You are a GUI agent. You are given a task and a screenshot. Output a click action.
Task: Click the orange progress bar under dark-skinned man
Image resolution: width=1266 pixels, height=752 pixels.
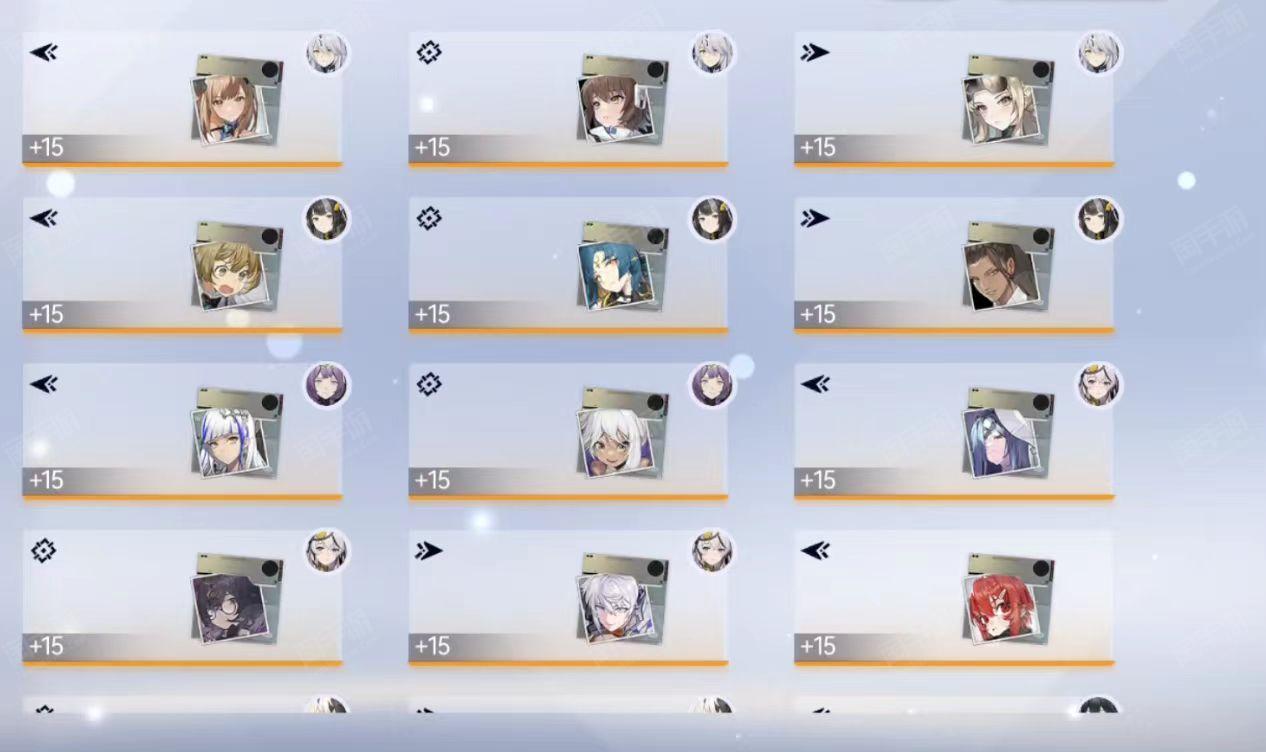pyautogui.click(x=954, y=330)
